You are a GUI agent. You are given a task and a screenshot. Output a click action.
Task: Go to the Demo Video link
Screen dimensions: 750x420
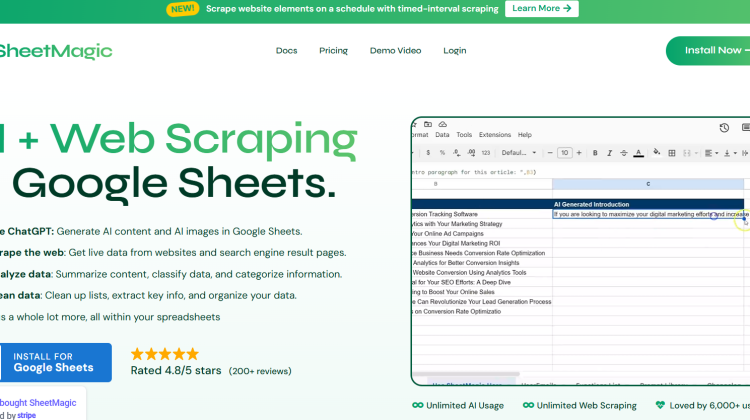point(395,51)
